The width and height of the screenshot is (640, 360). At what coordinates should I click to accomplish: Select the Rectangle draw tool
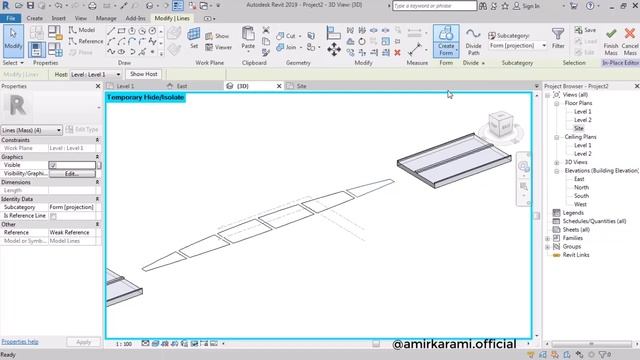(x=121, y=31)
